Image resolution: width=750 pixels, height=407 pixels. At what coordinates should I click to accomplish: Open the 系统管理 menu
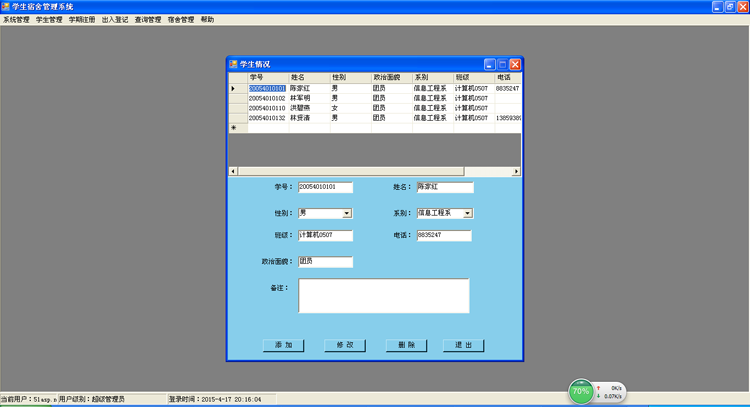[16, 20]
